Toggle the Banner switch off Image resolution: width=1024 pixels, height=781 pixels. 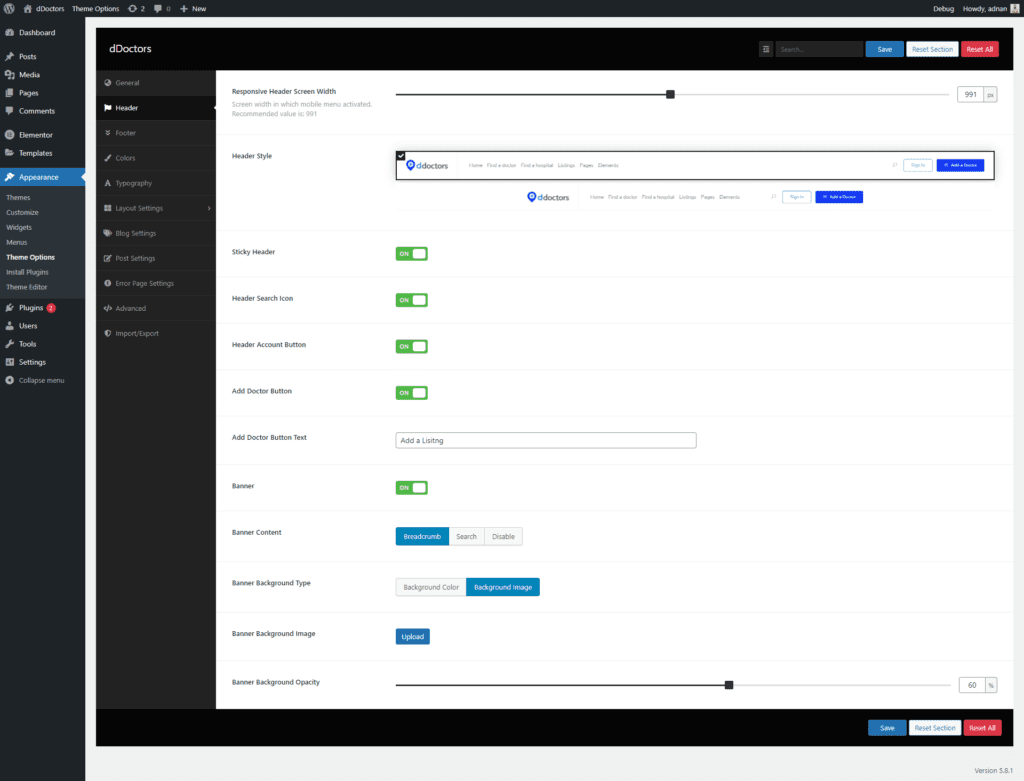click(411, 488)
